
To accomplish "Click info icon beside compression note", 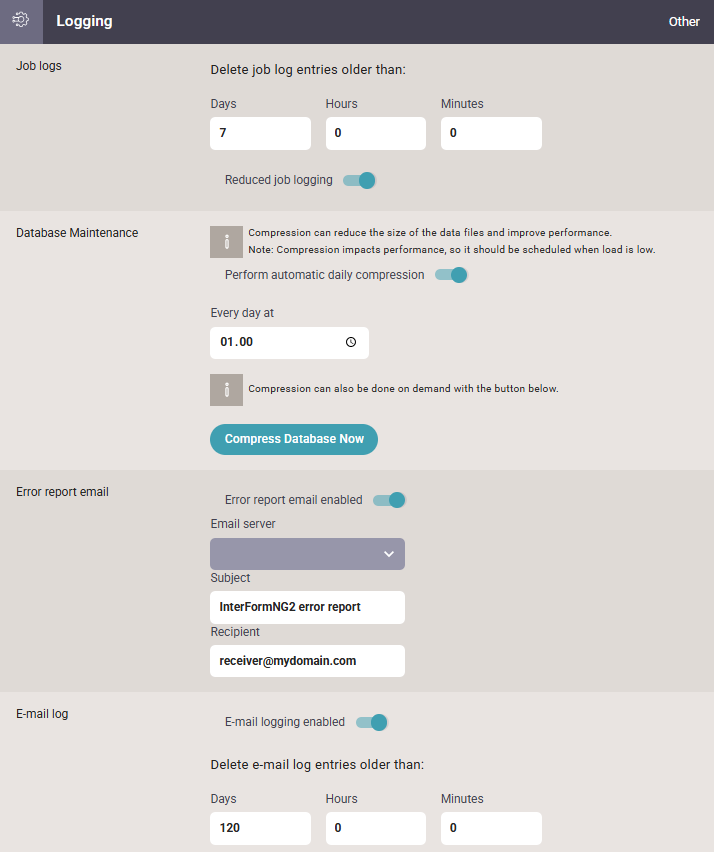I will click(x=227, y=242).
